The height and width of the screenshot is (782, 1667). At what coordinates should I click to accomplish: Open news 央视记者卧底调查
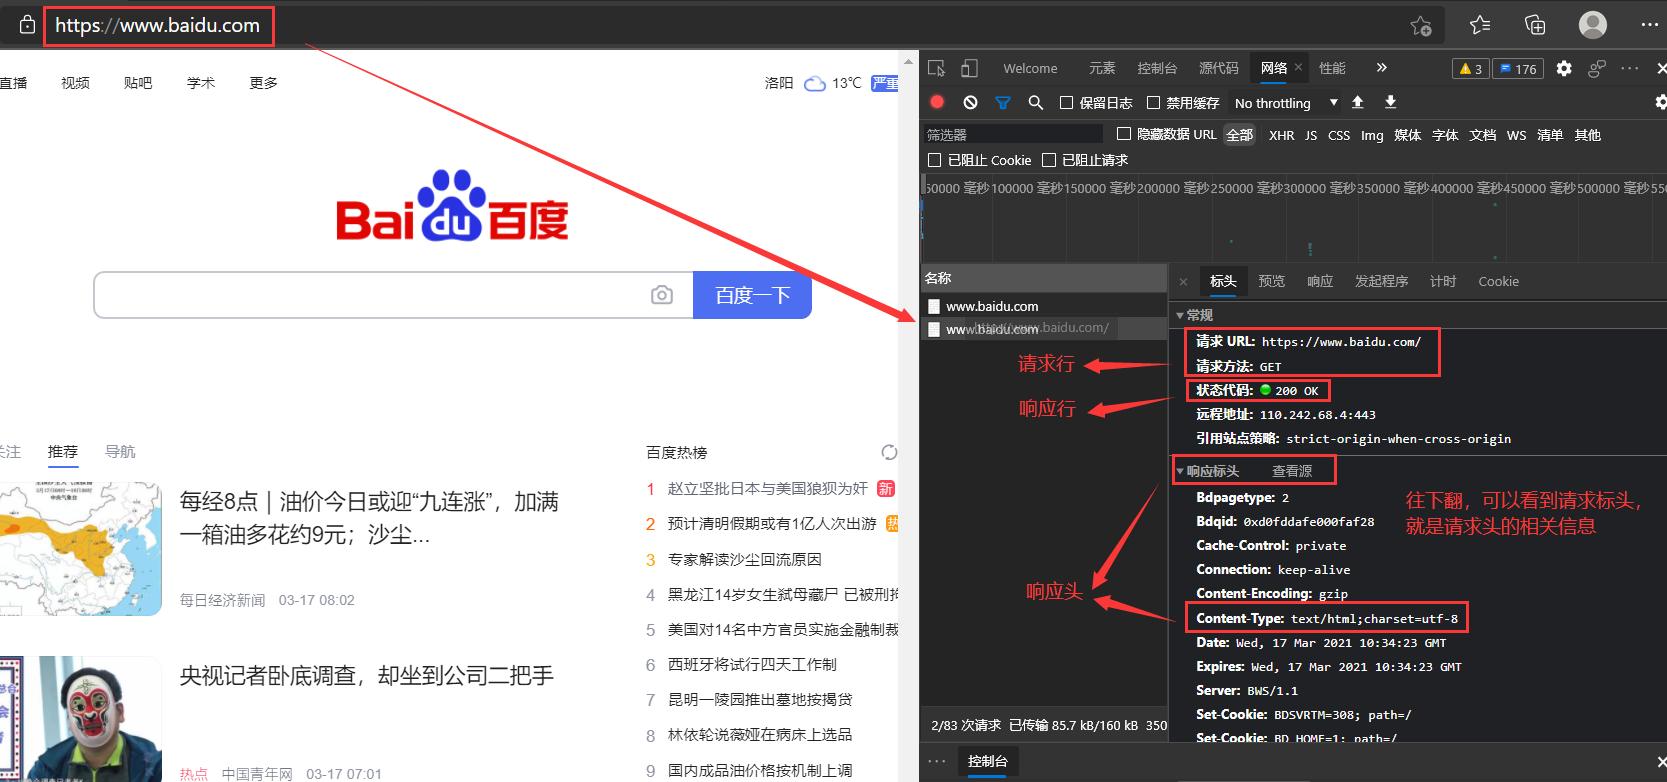coord(367,676)
